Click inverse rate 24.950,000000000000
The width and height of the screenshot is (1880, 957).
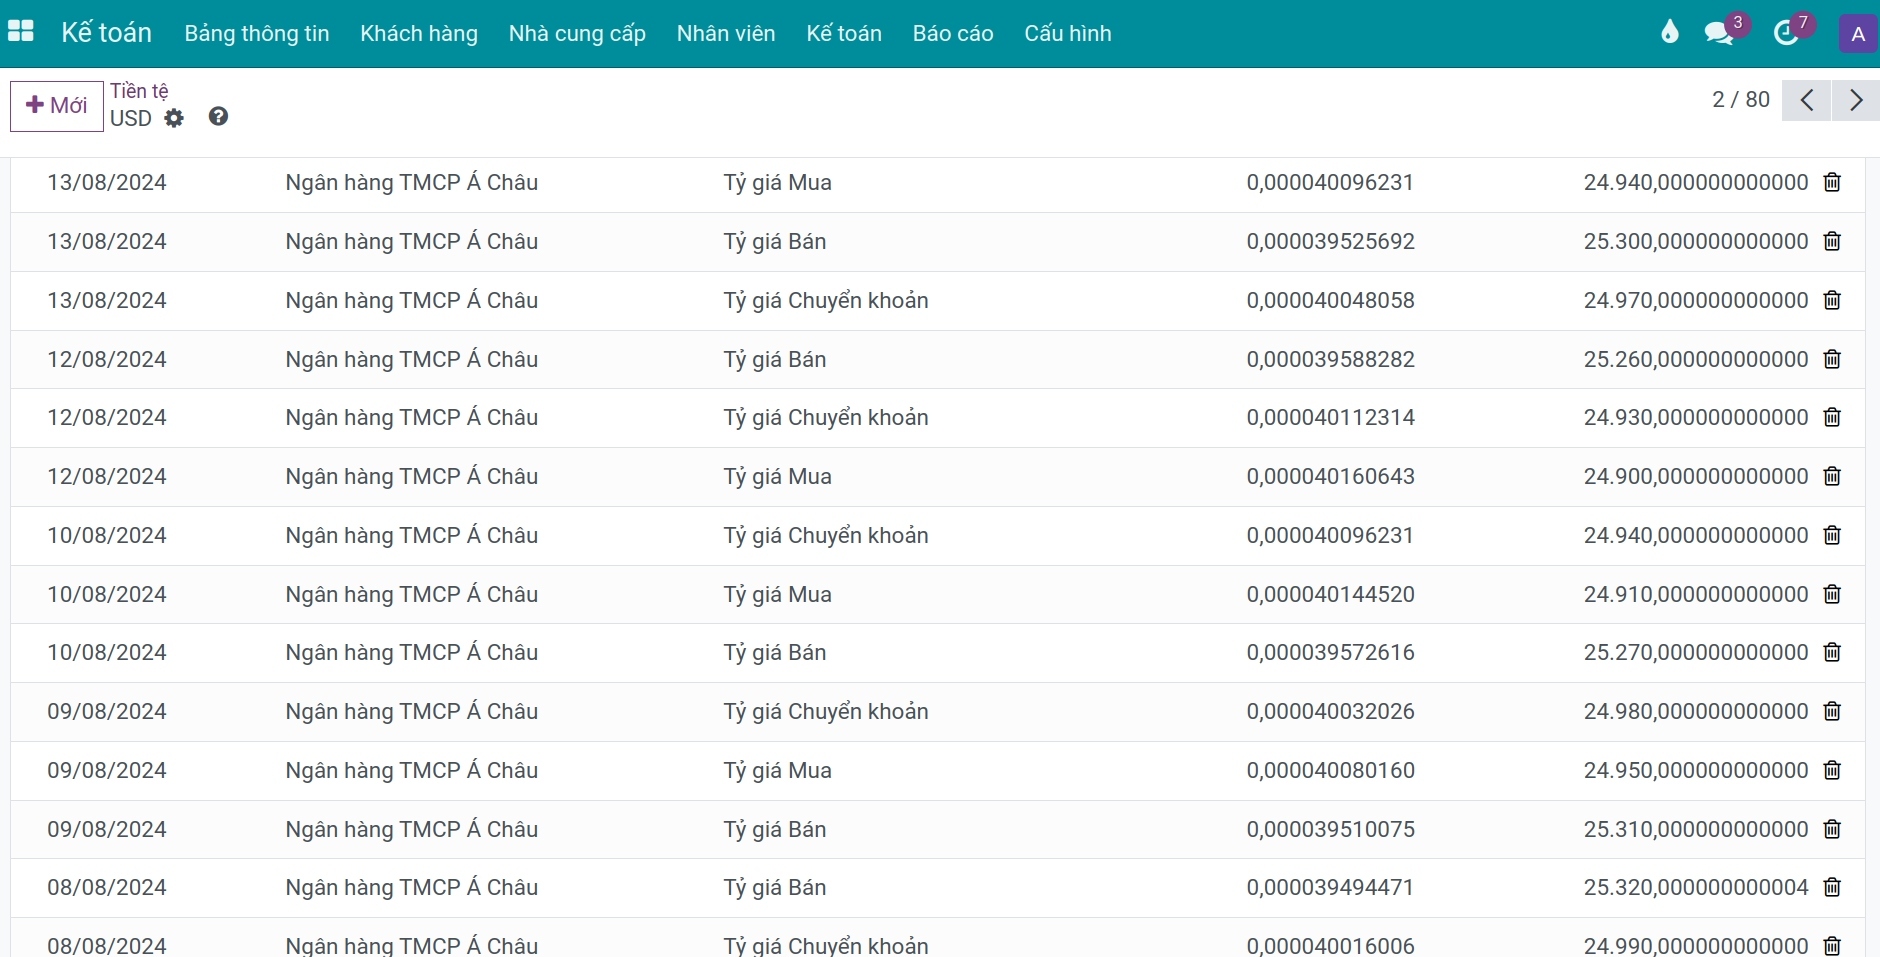click(1696, 770)
